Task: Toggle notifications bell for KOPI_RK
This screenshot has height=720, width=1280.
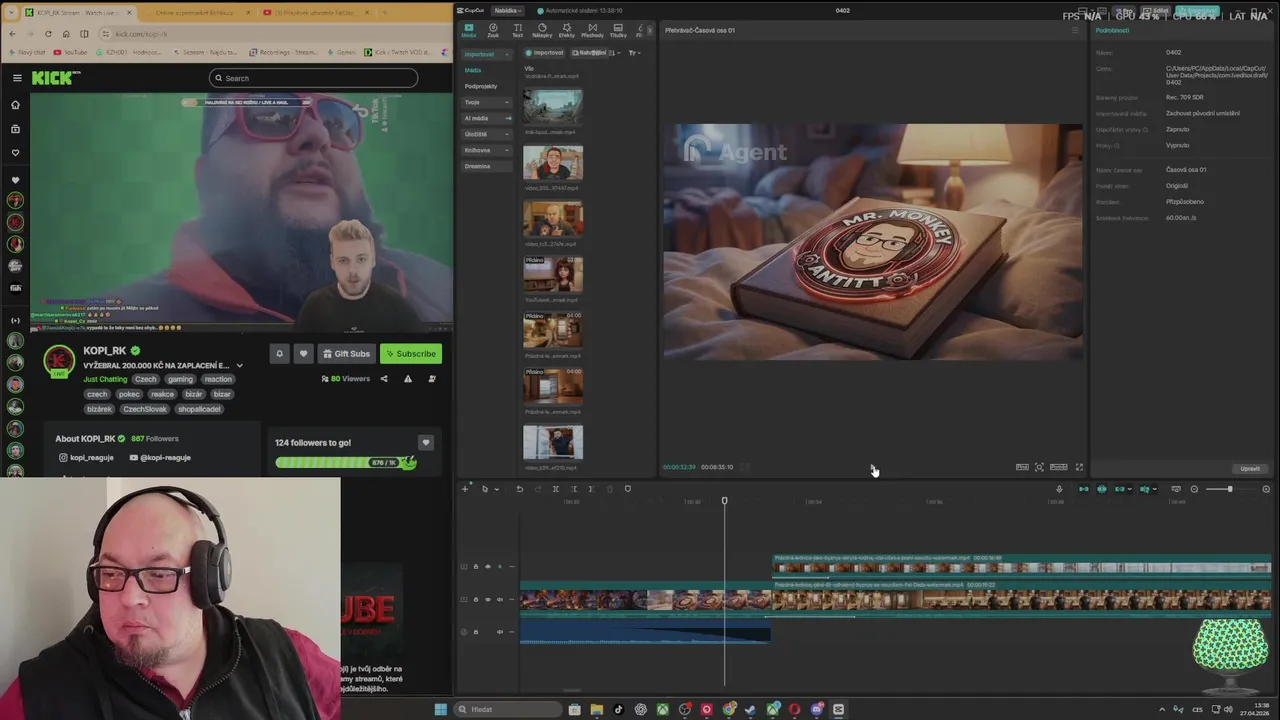Action: 279,354
